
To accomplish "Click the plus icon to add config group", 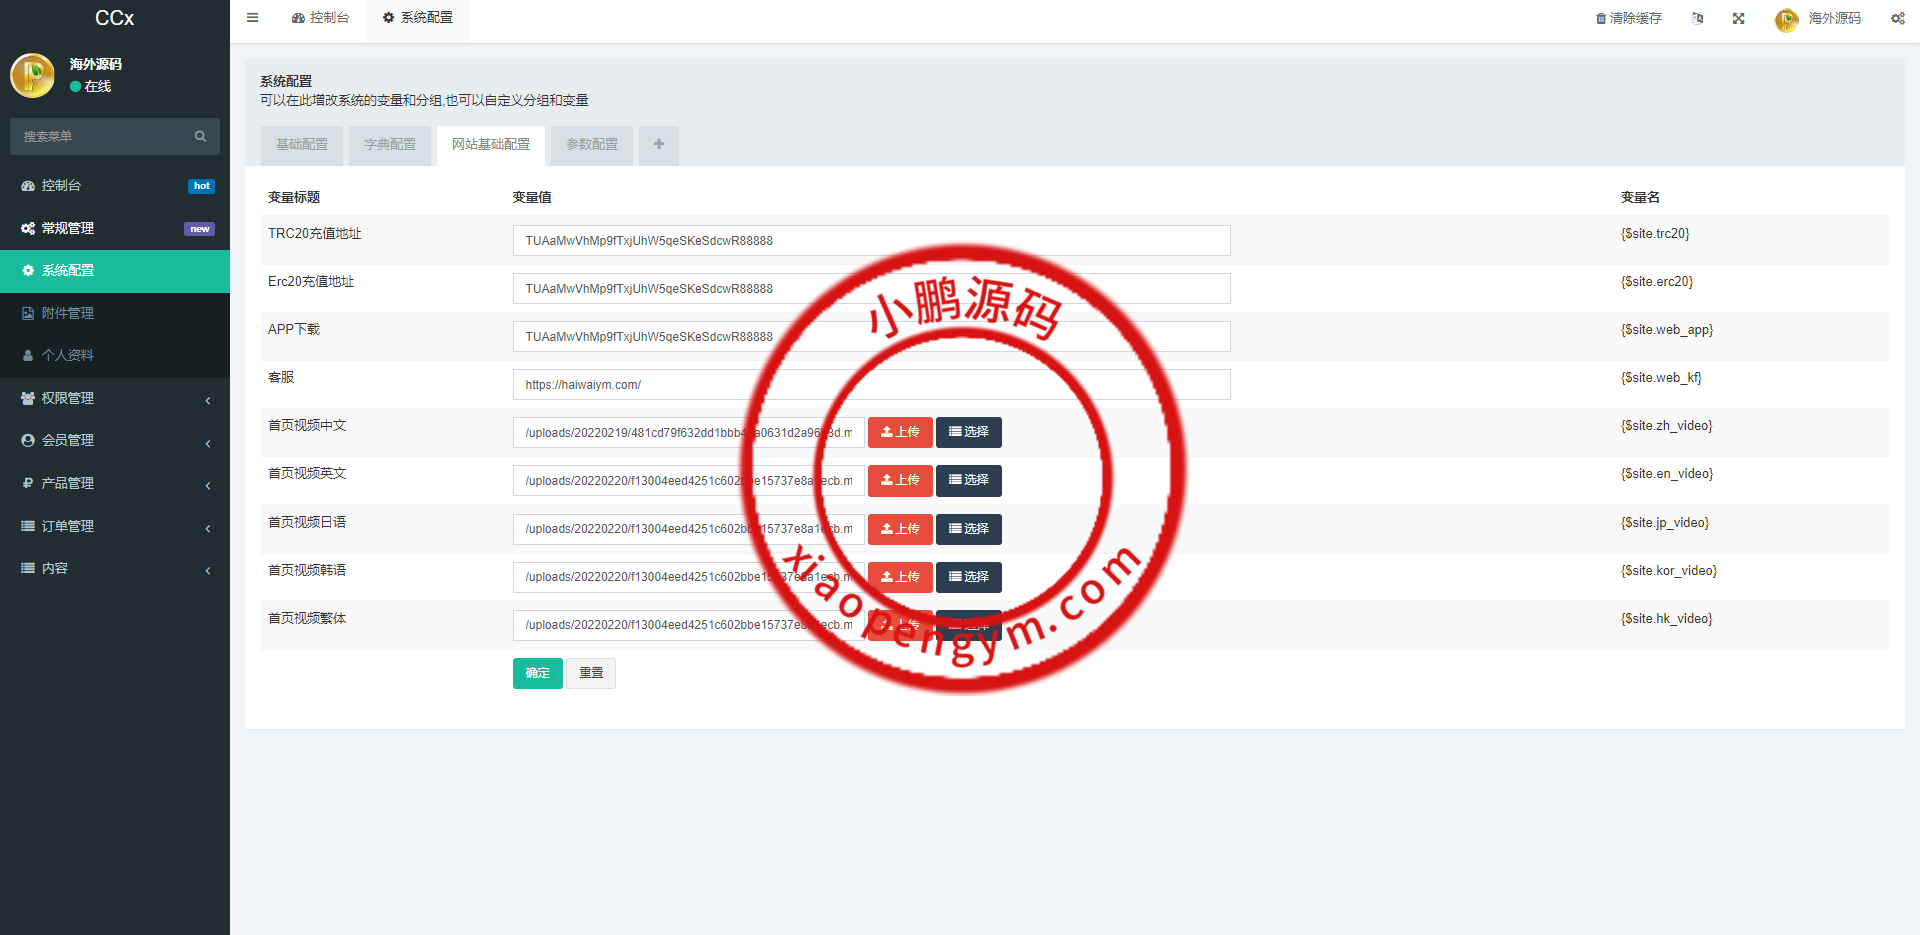I will [x=659, y=145].
